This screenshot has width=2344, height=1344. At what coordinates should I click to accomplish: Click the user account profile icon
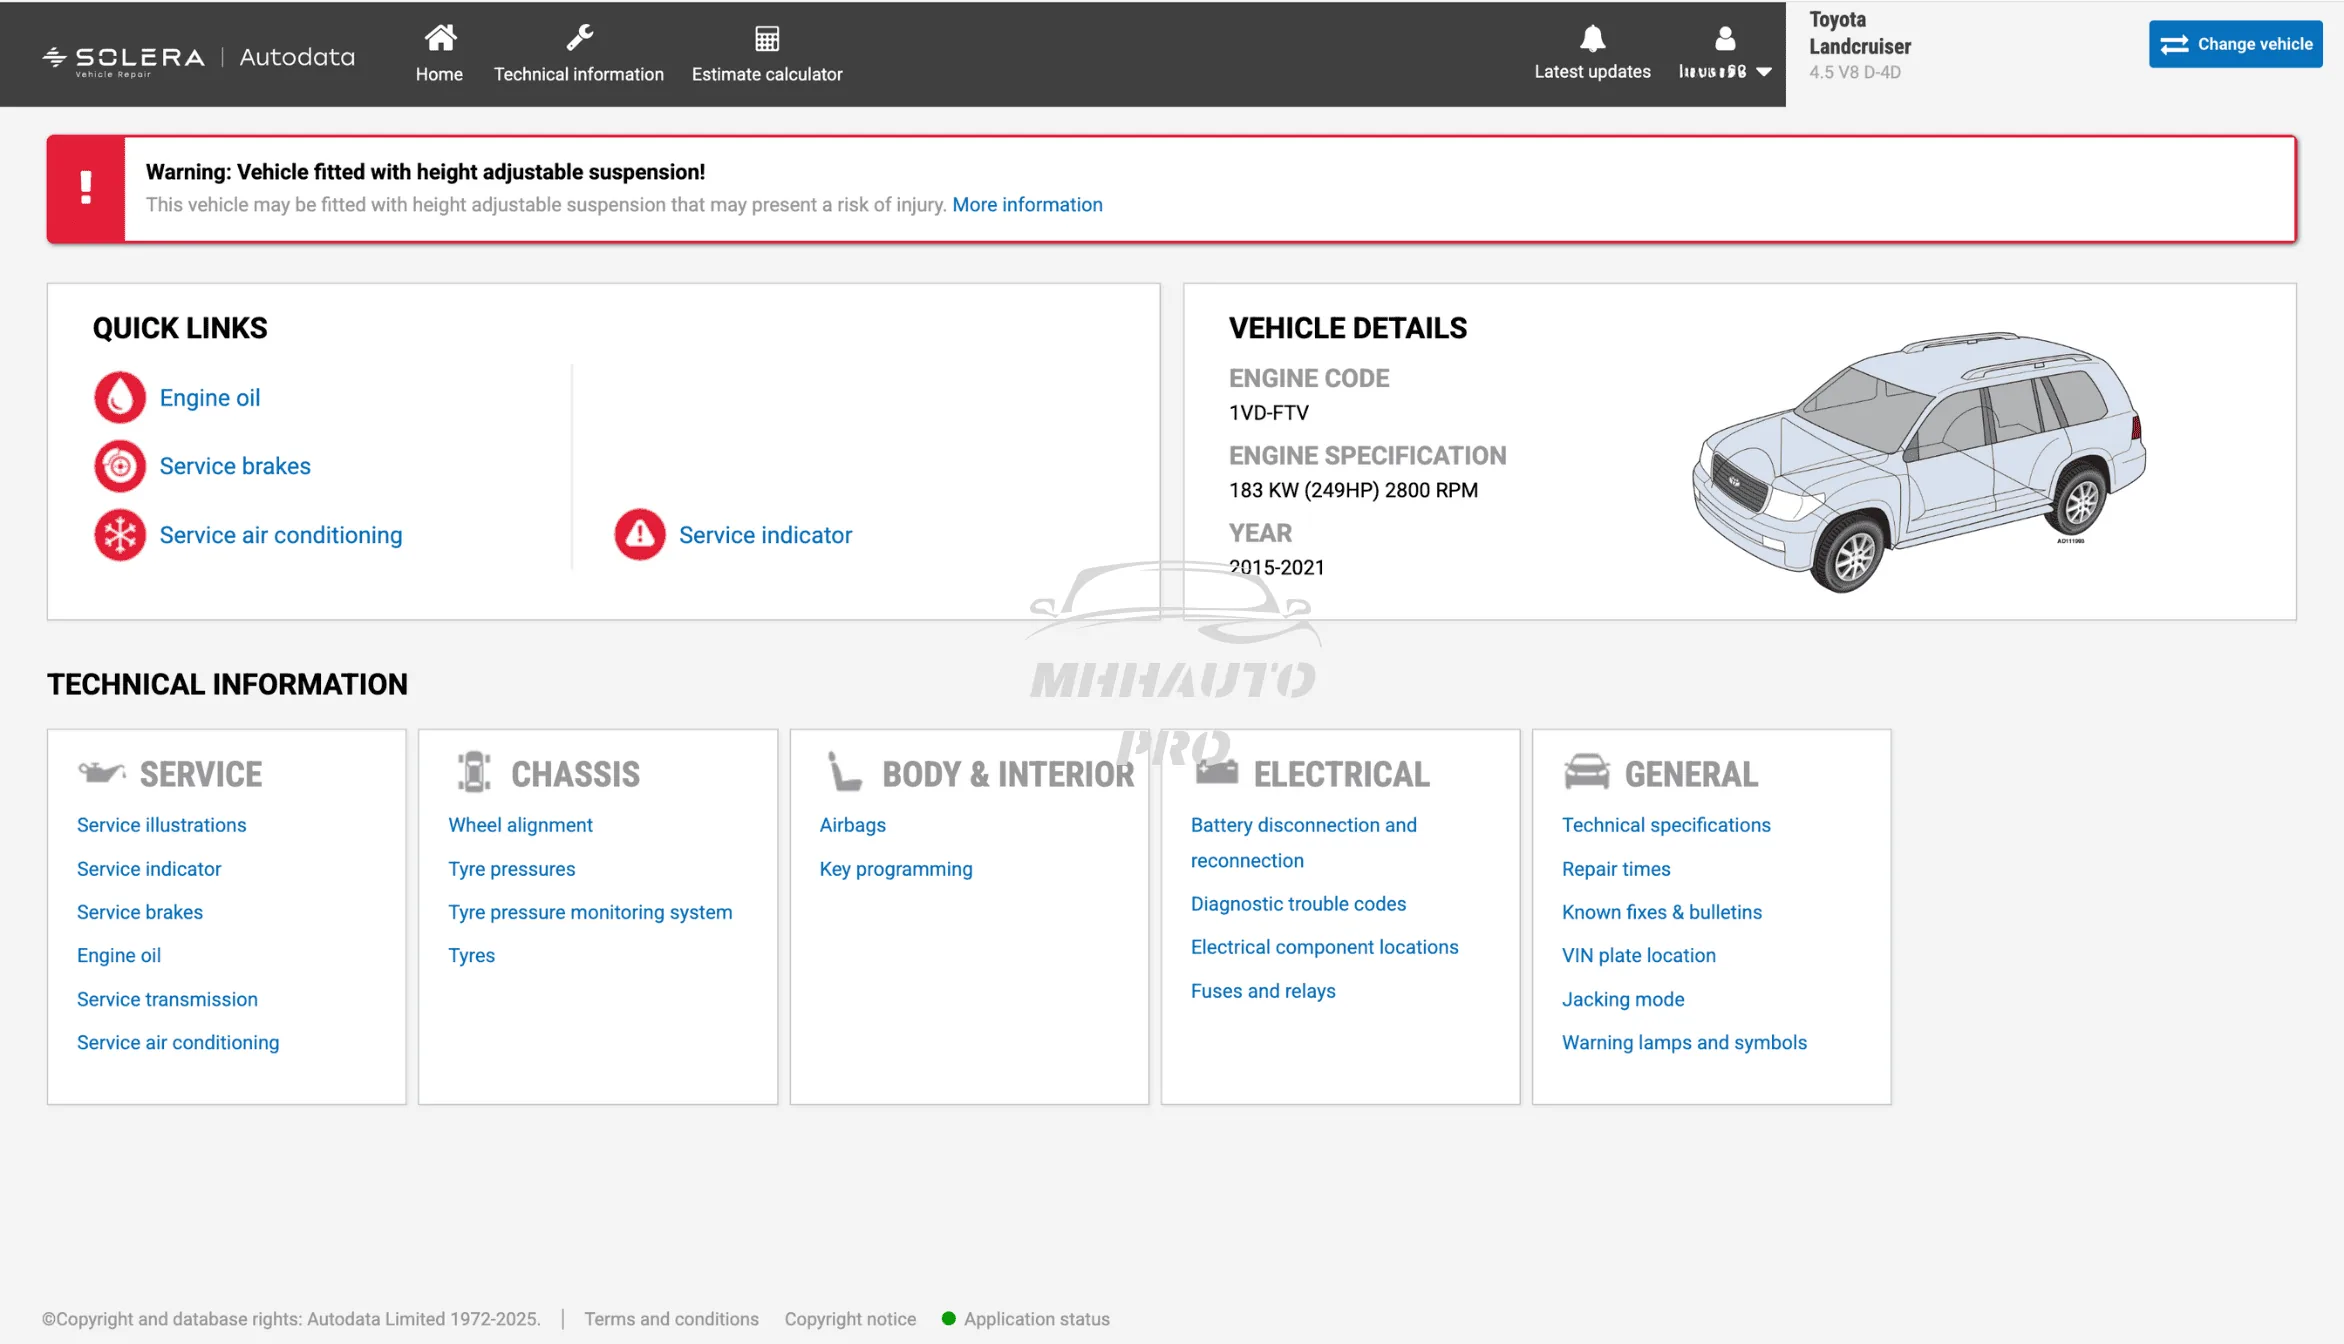pyautogui.click(x=1725, y=39)
